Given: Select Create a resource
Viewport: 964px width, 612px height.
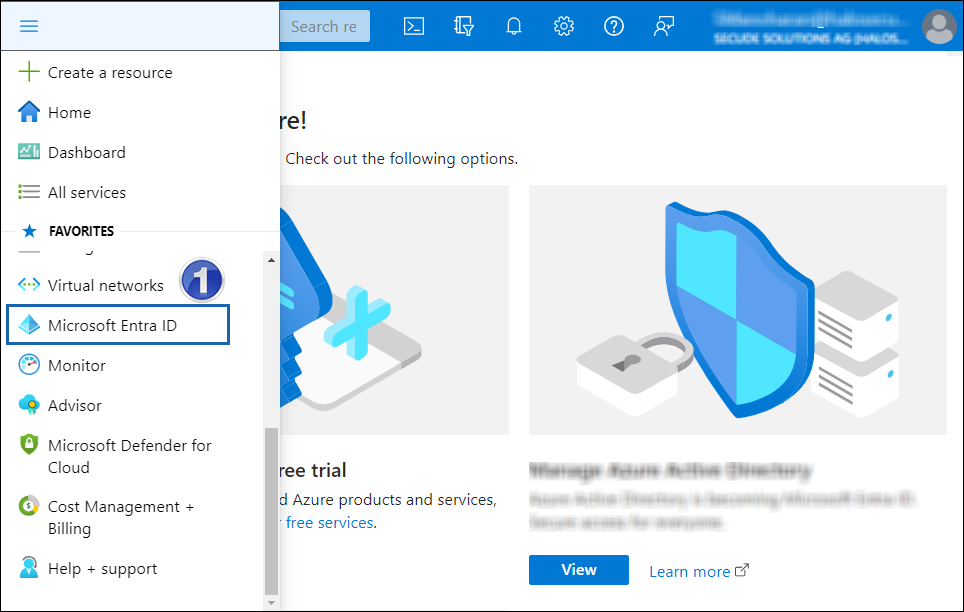Looking at the screenshot, I should pyautogui.click(x=109, y=73).
